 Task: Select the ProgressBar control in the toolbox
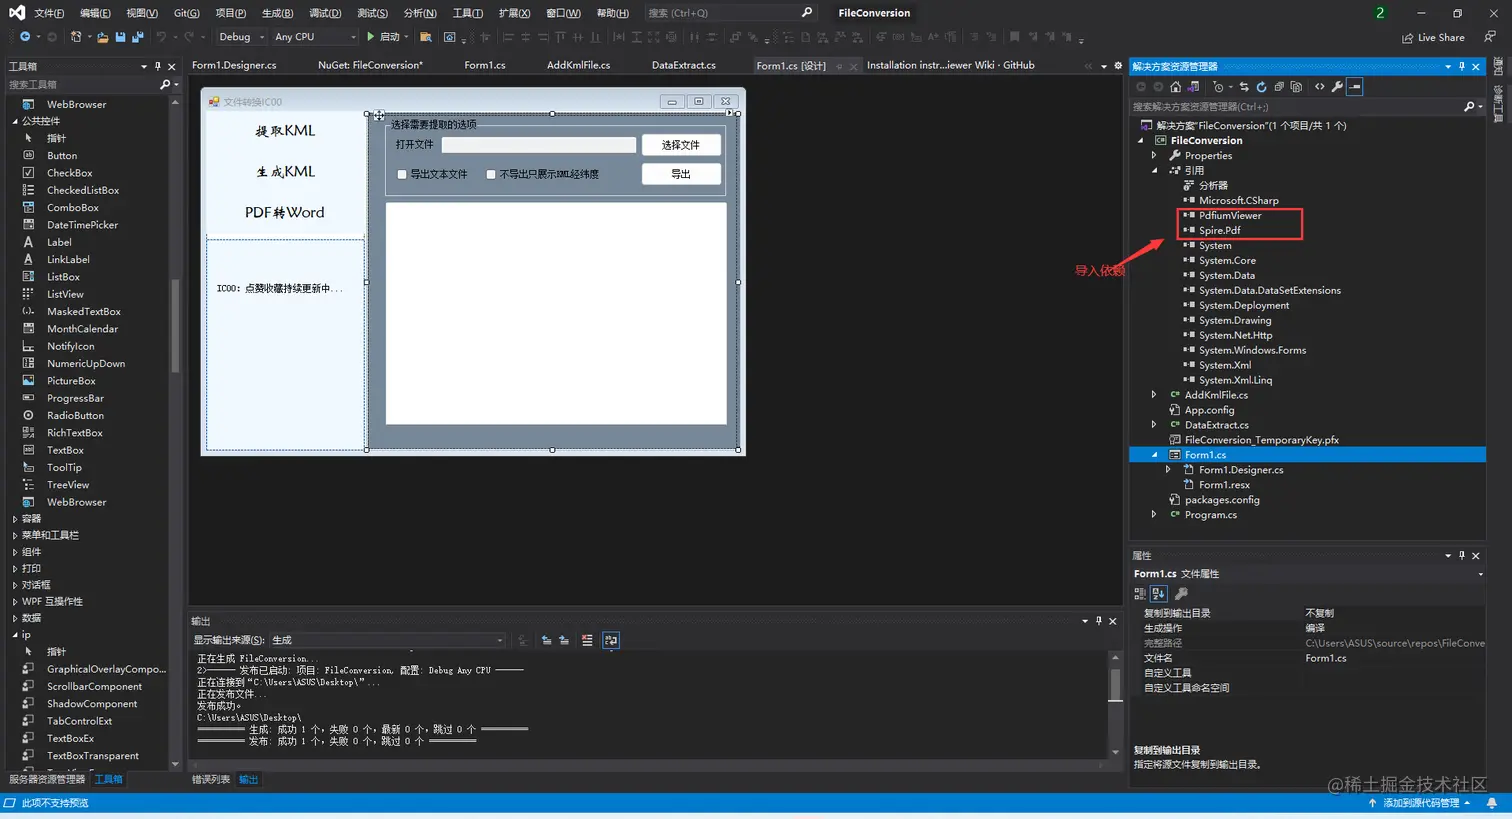pos(75,398)
